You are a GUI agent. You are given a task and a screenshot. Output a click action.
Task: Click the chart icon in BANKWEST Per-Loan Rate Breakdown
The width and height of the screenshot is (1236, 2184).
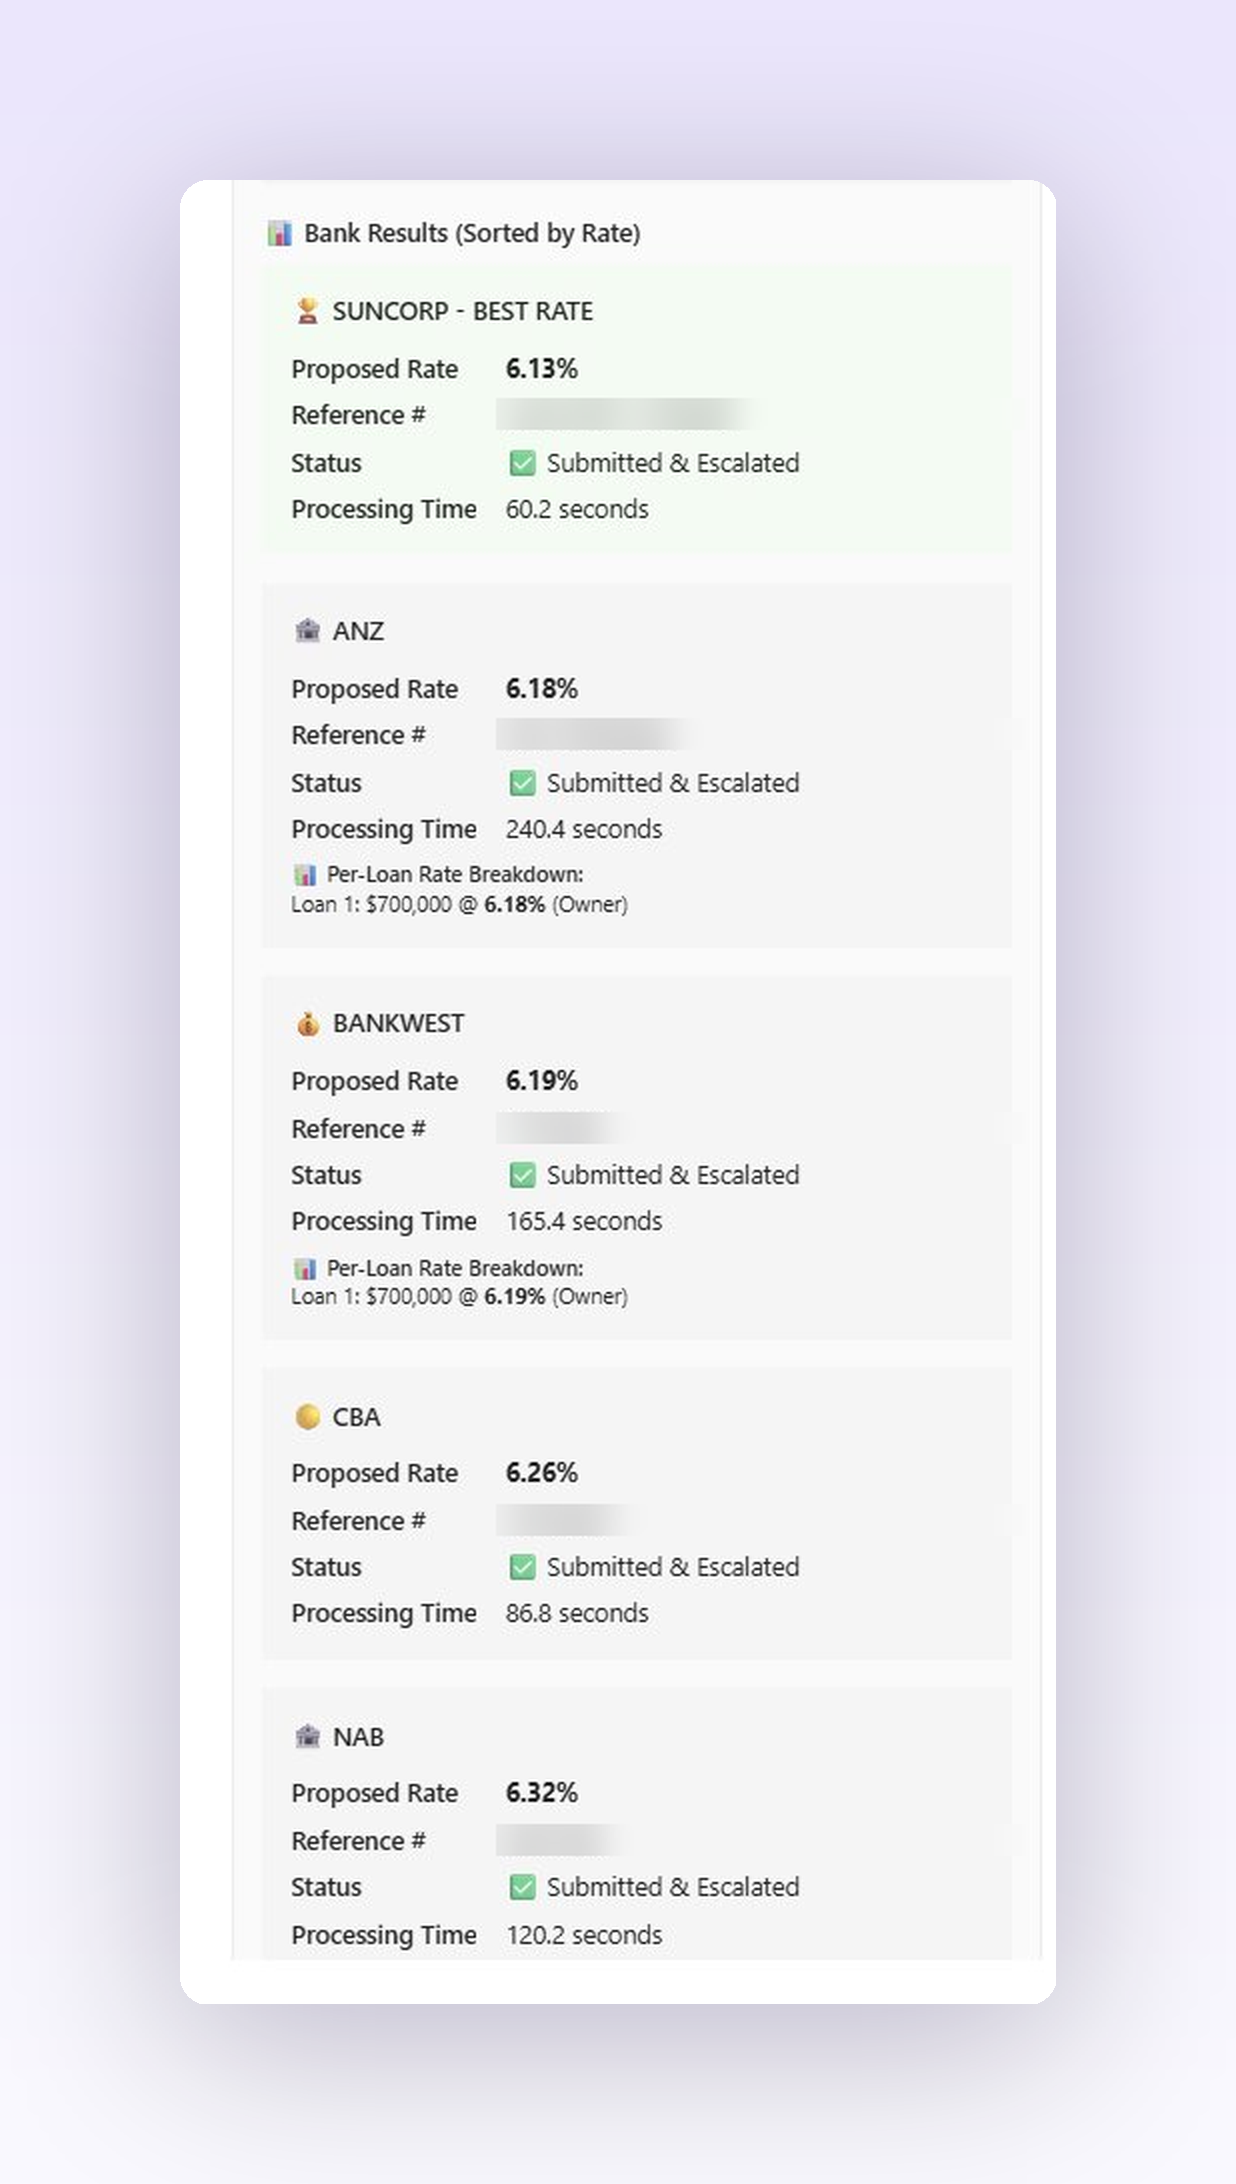pyautogui.click(x=305, y=1268)
